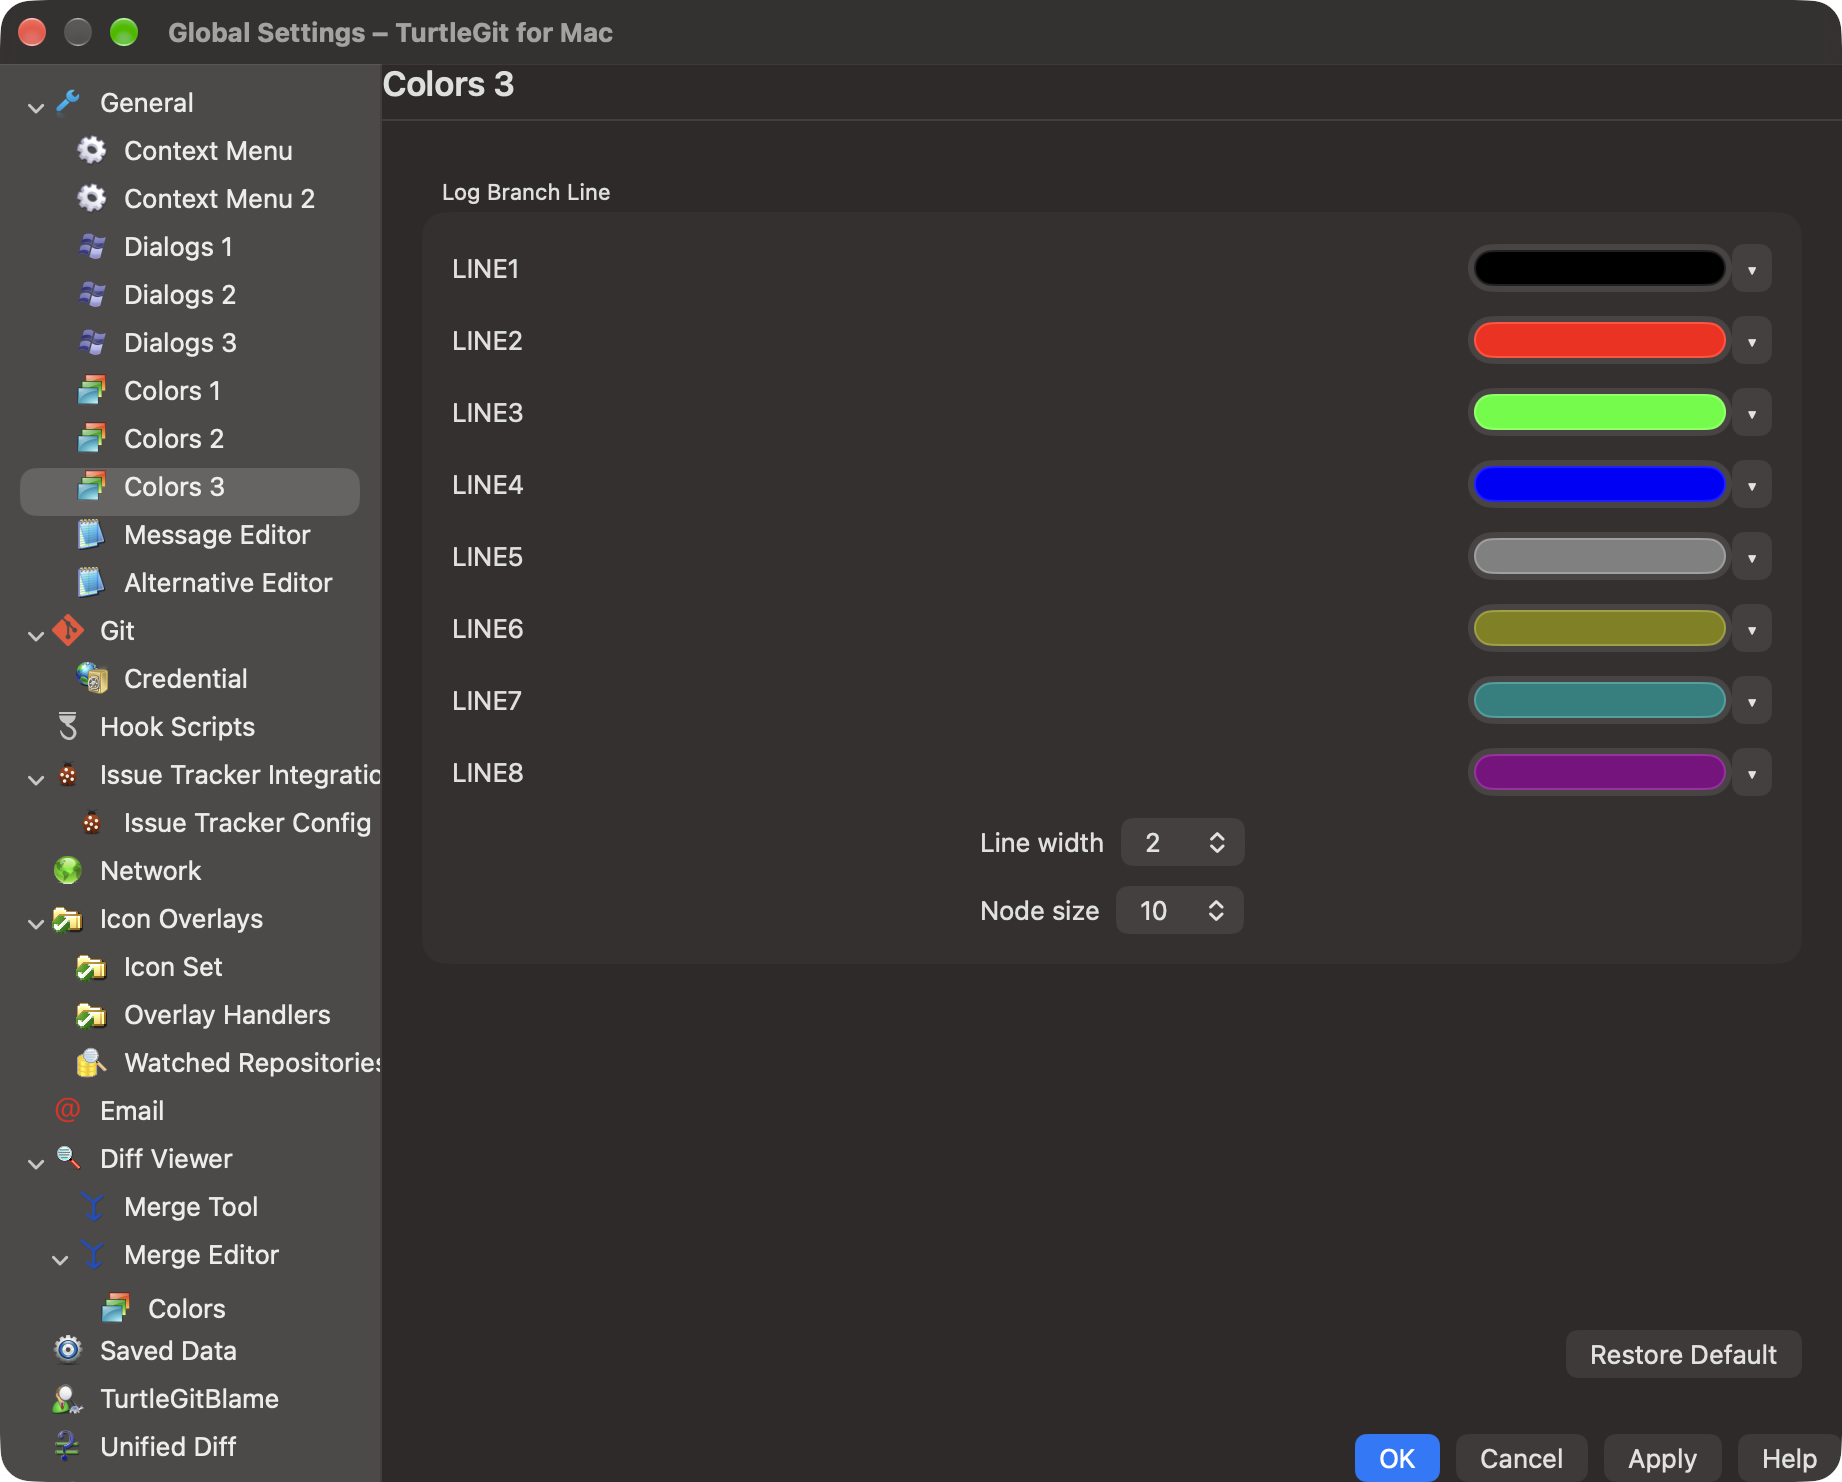Open the LINE4 color dropdown arrow
This screenshot has height=1482, width=1842.
(1752, 485)
